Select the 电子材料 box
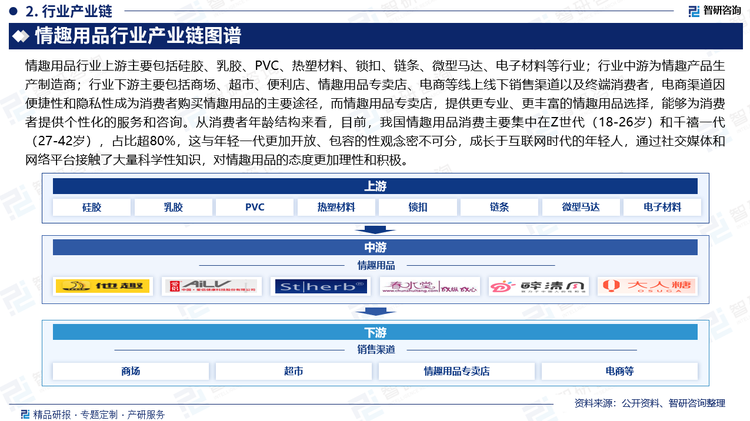 pyautogui.click(x=662, y=207)
